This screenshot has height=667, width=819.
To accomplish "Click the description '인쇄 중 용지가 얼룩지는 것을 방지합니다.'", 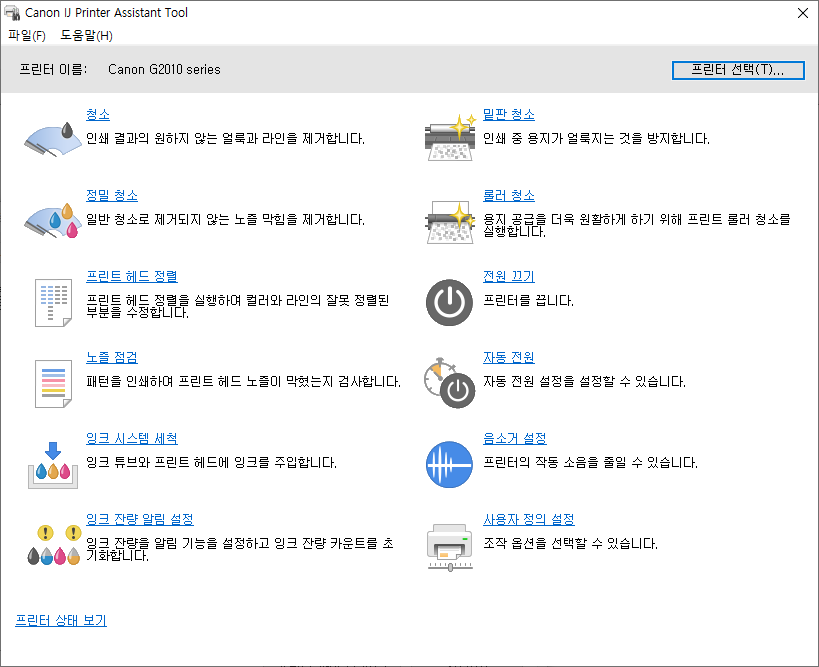I will [x=596, y=138].
